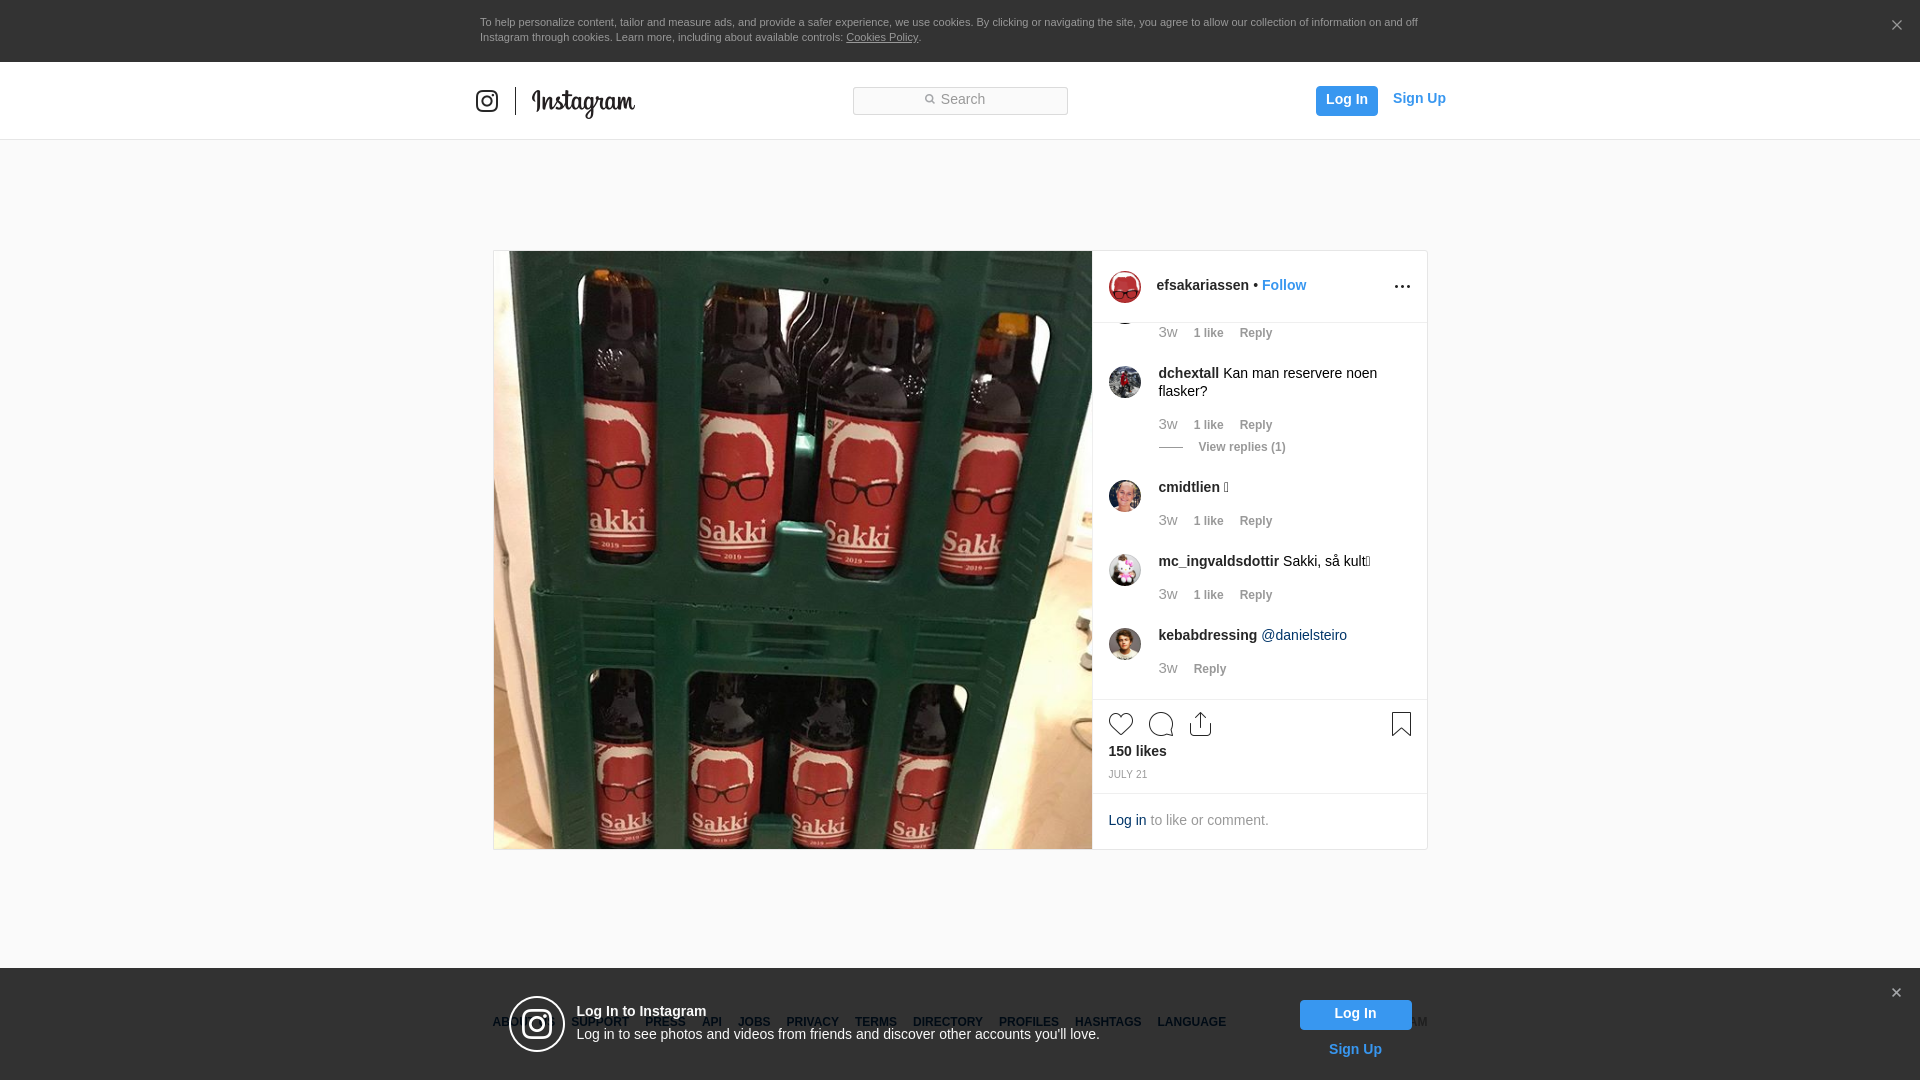Image resolution: width=1920 pixels, height=1080 pixels.
Task: Click Instagram icon in bottom login banner
Action: (537, 1024)
